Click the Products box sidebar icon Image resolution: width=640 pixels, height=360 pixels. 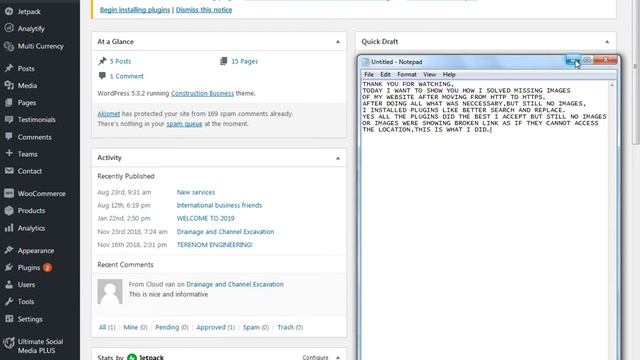point(9,211)
